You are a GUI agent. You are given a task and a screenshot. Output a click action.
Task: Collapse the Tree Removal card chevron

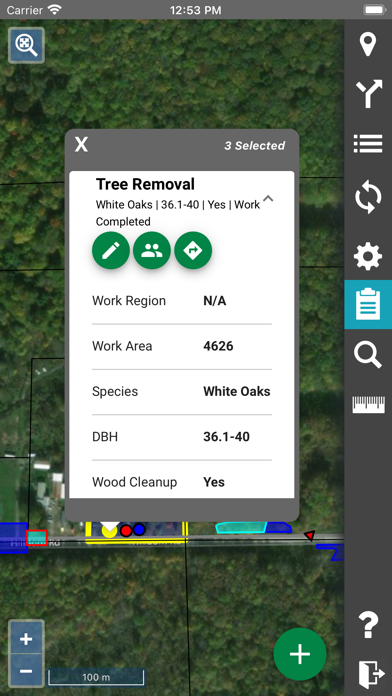click(x=268, y=198)
